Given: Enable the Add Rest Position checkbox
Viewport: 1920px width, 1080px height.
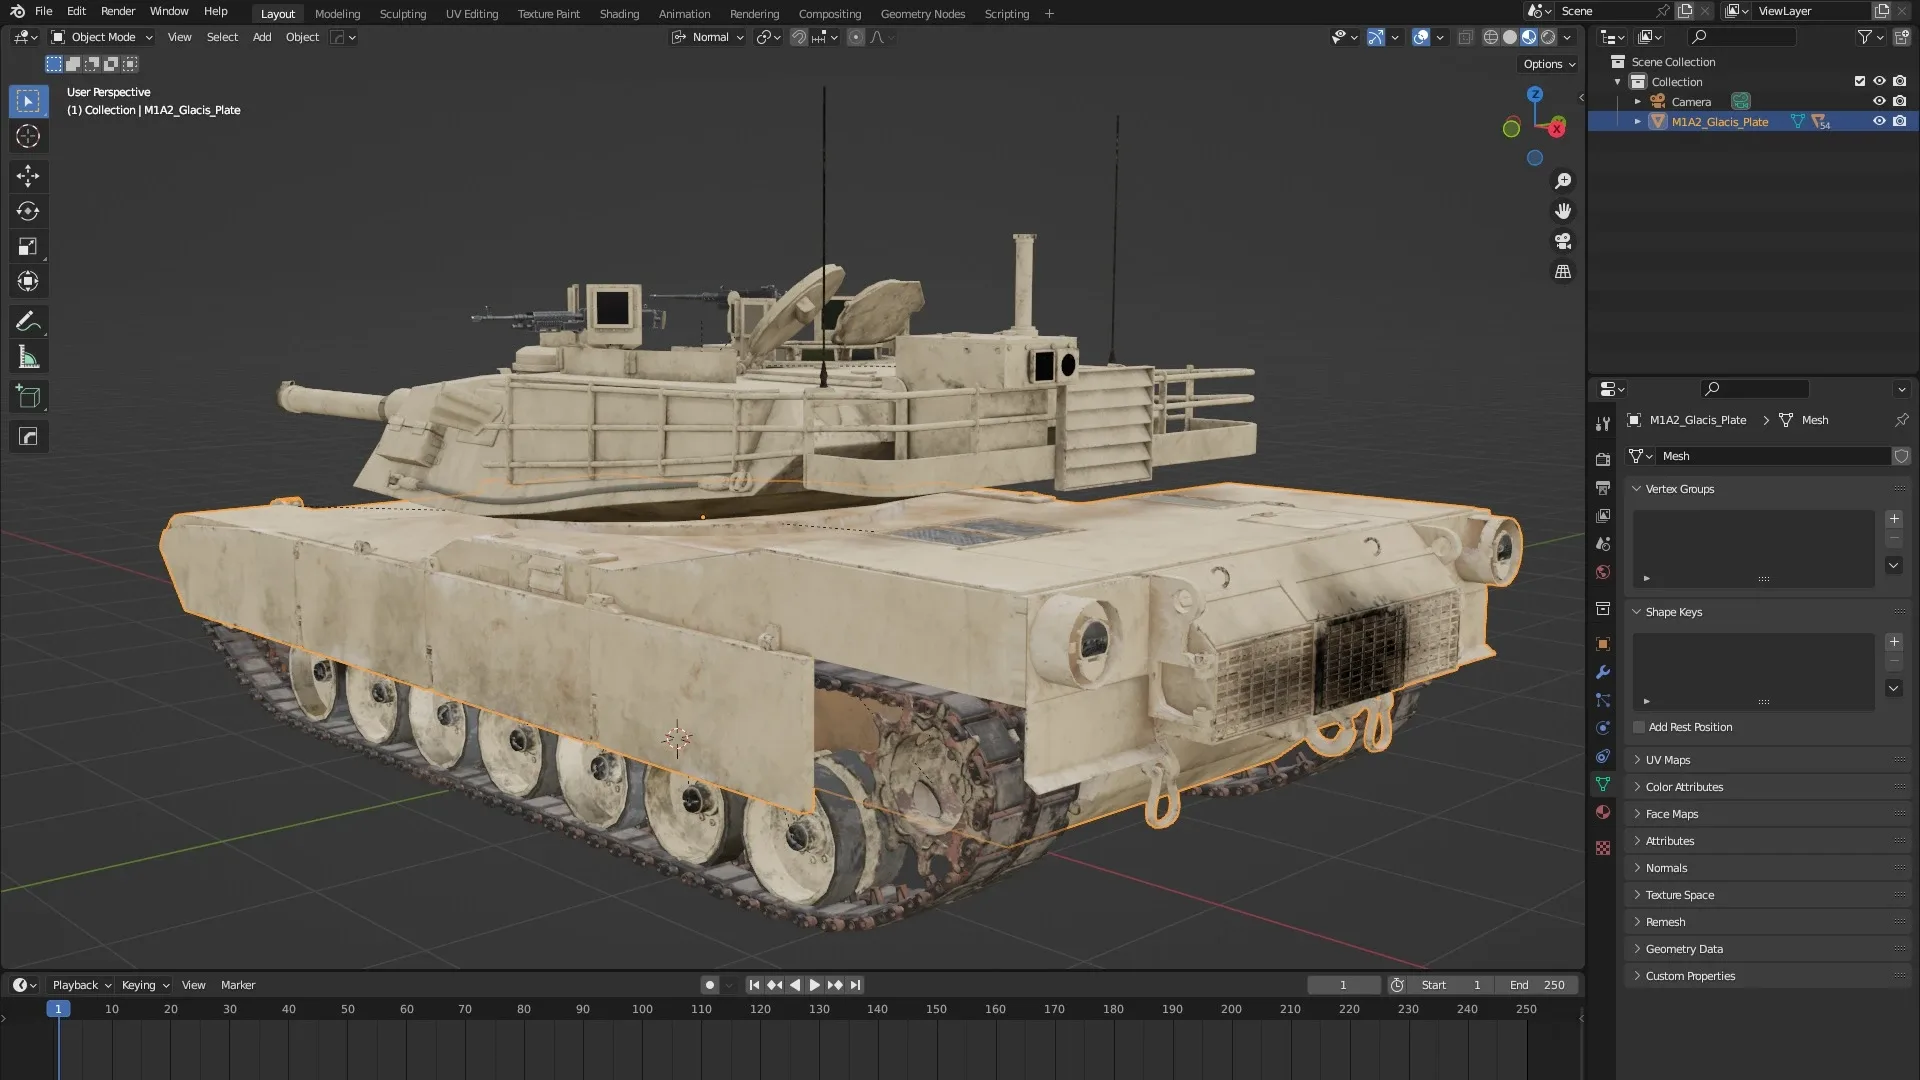Looking at the screenshot, I should (1639, 727).
